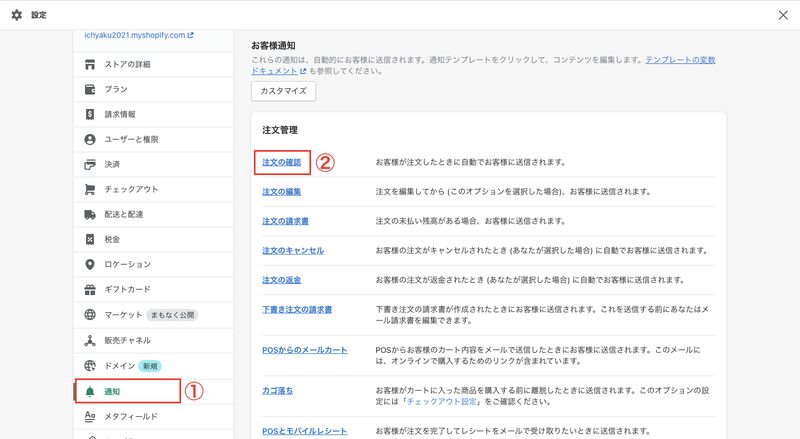Close the settings window
Viewport: 800px width, 439px height.
[783, 15]
